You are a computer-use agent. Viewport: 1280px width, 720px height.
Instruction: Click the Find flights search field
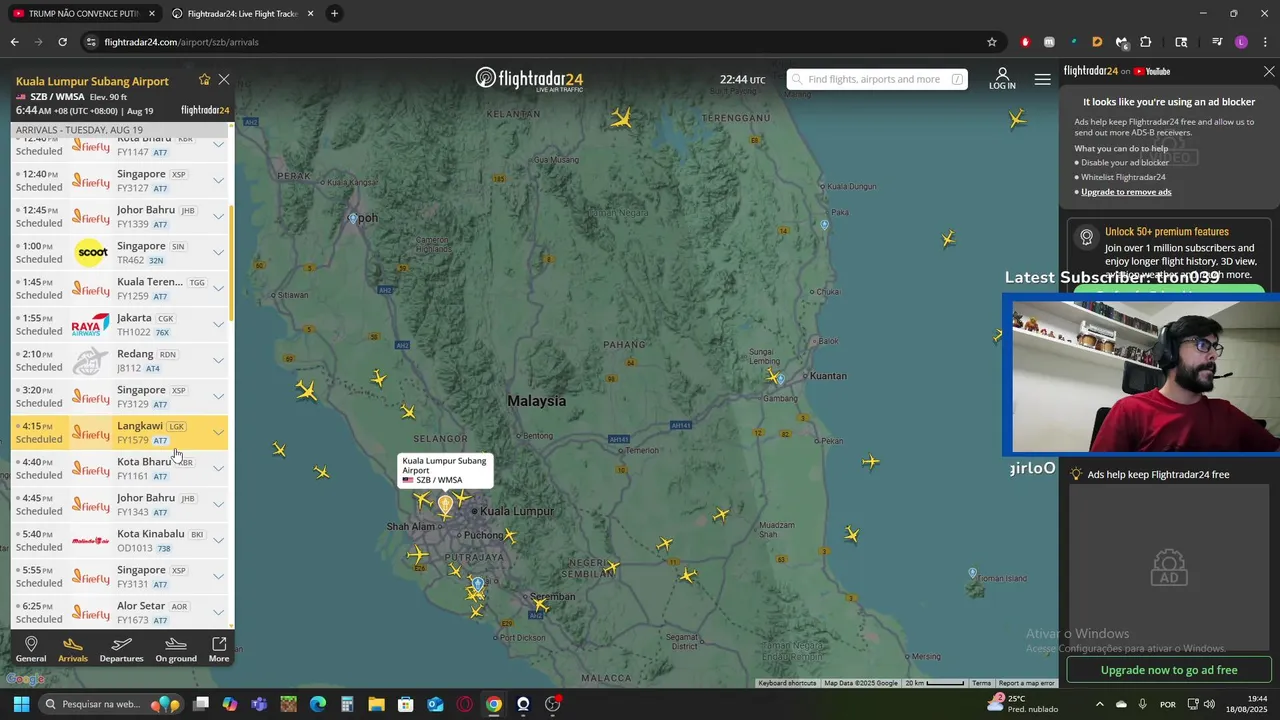click(x=876, y=79)
